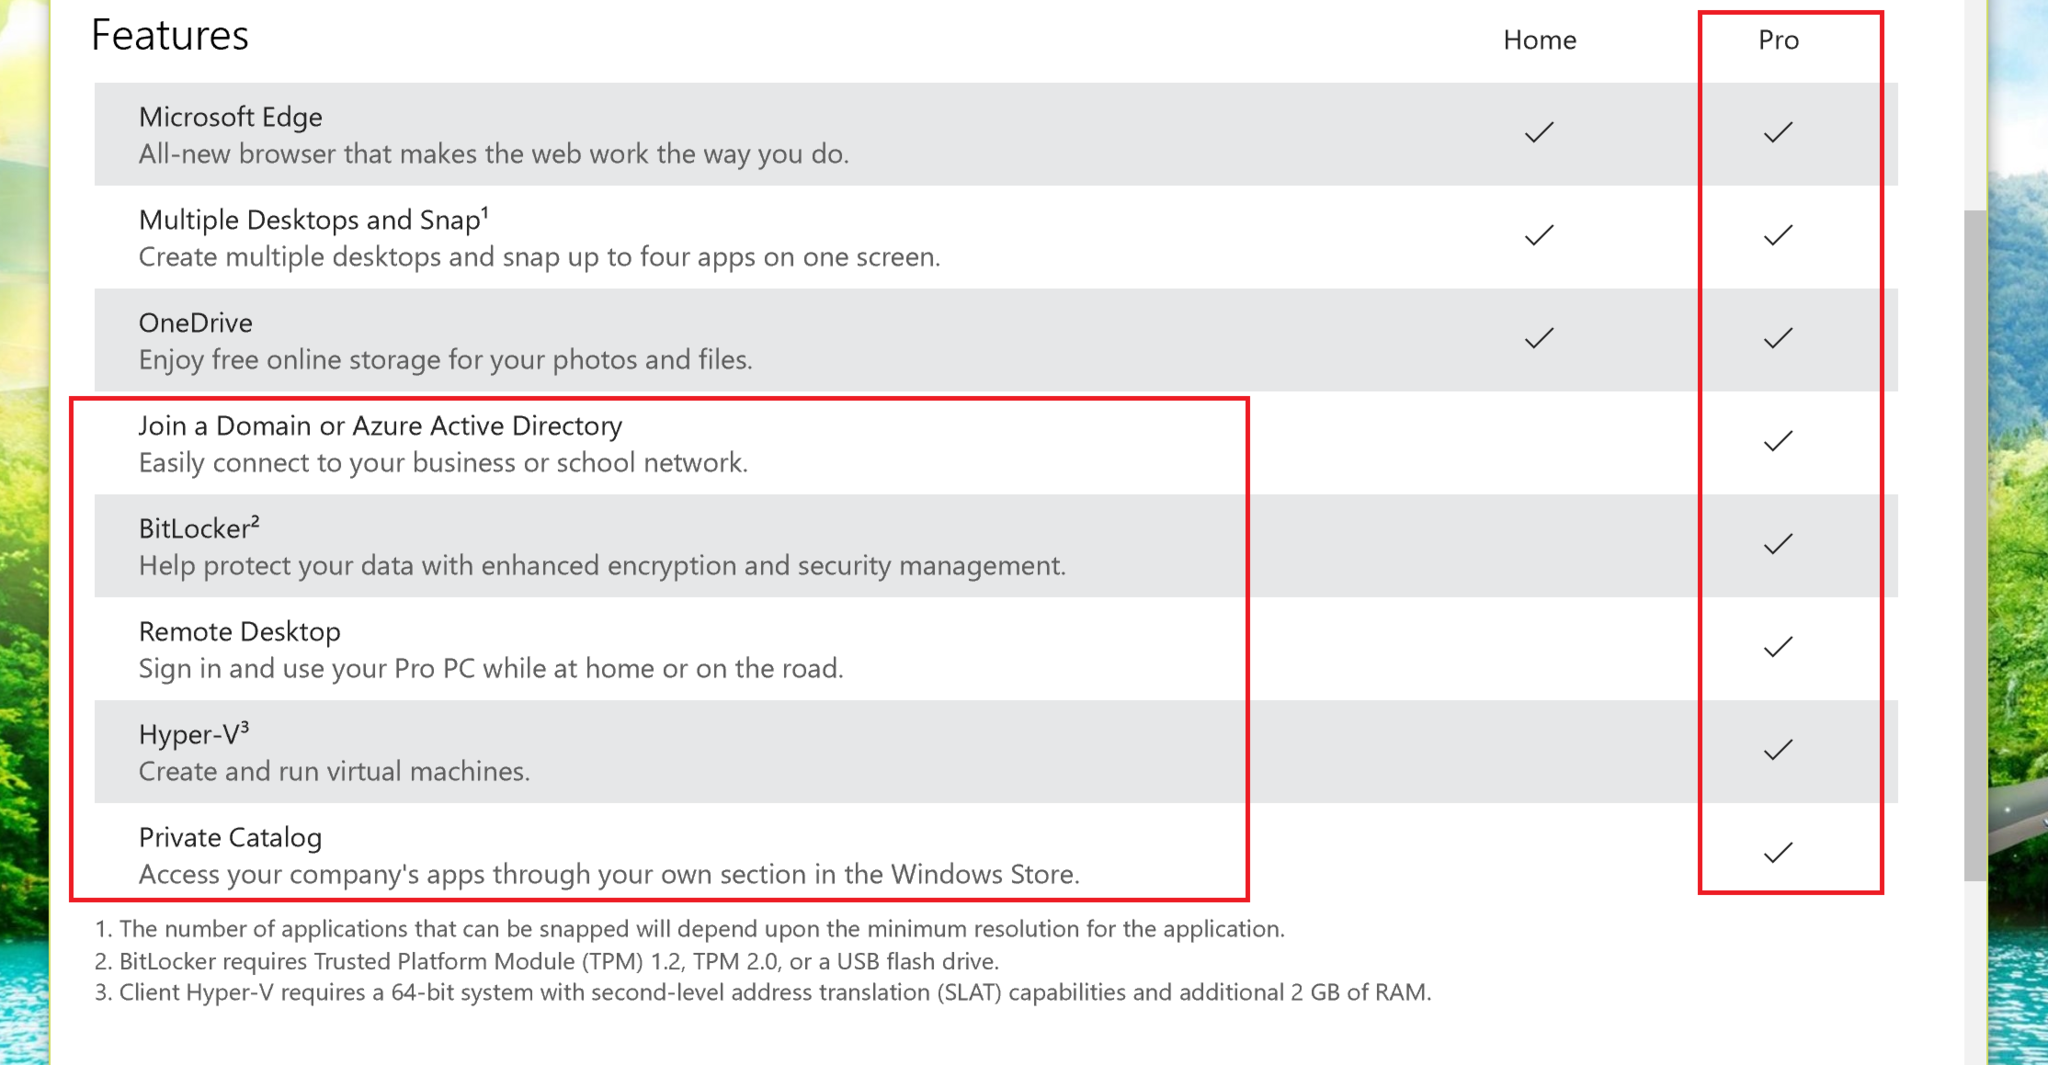Click Pro checkmark for Join a Domain
The width and height of the screenshot is (2048, 1065).
click(x=1778, y=442)
